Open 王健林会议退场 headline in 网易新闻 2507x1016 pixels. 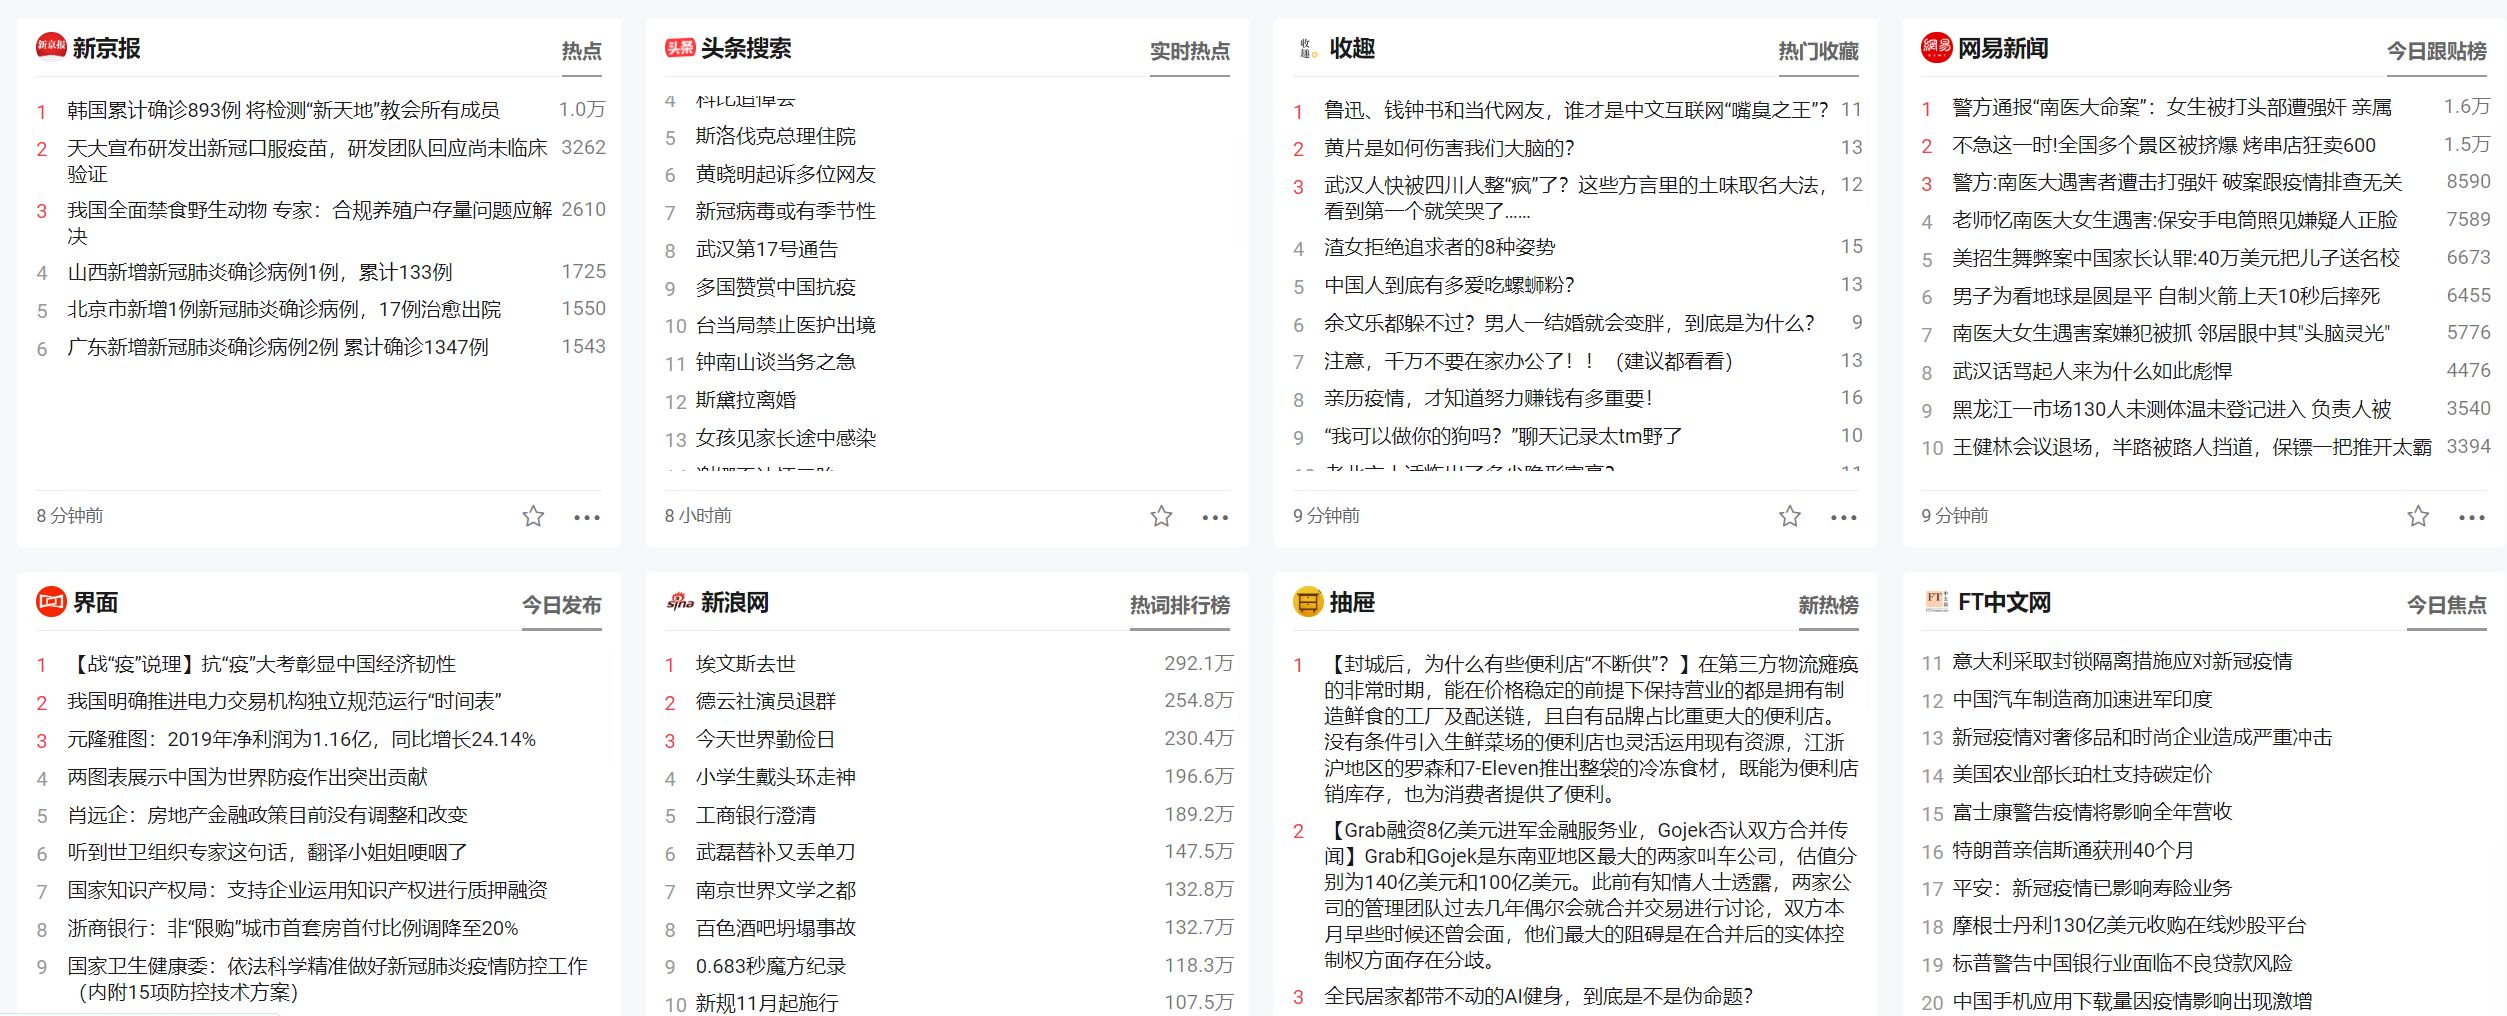click(2192, 447)
